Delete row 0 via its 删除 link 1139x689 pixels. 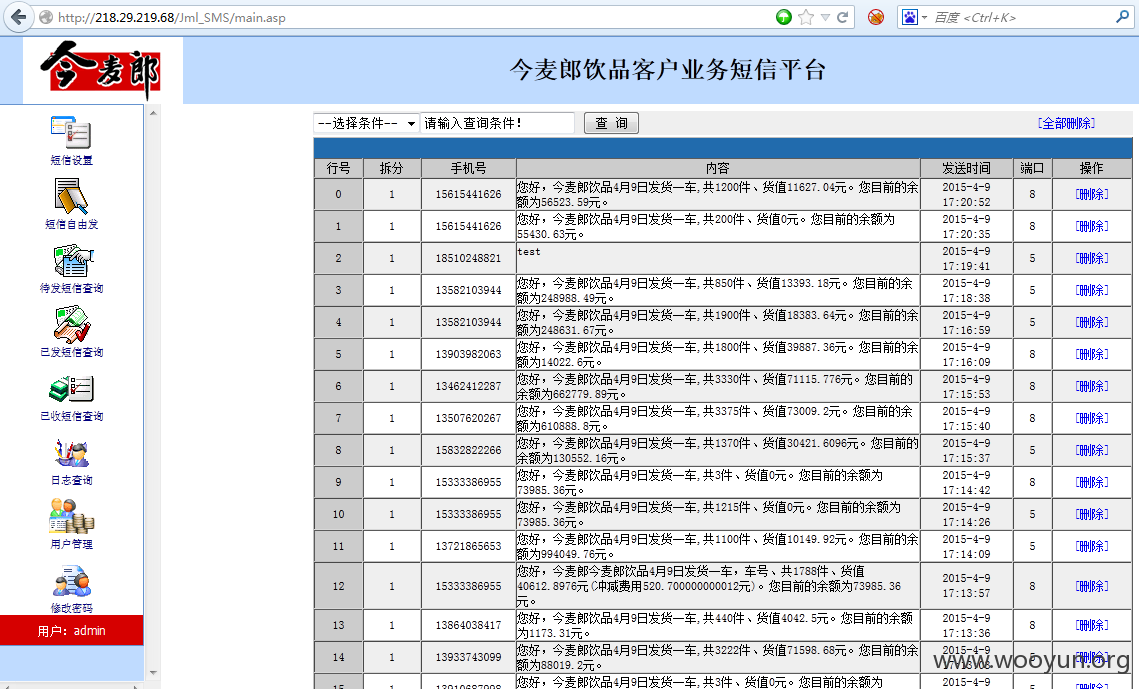click(1092, 195)
